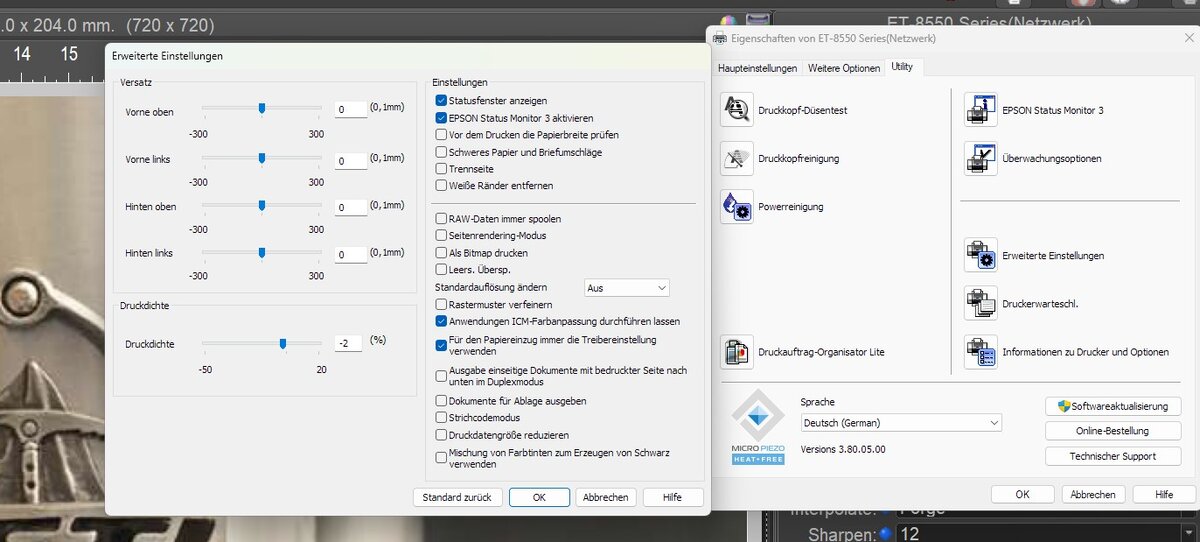Open Standardauflösung ändern dropdown

coord(627,288)
